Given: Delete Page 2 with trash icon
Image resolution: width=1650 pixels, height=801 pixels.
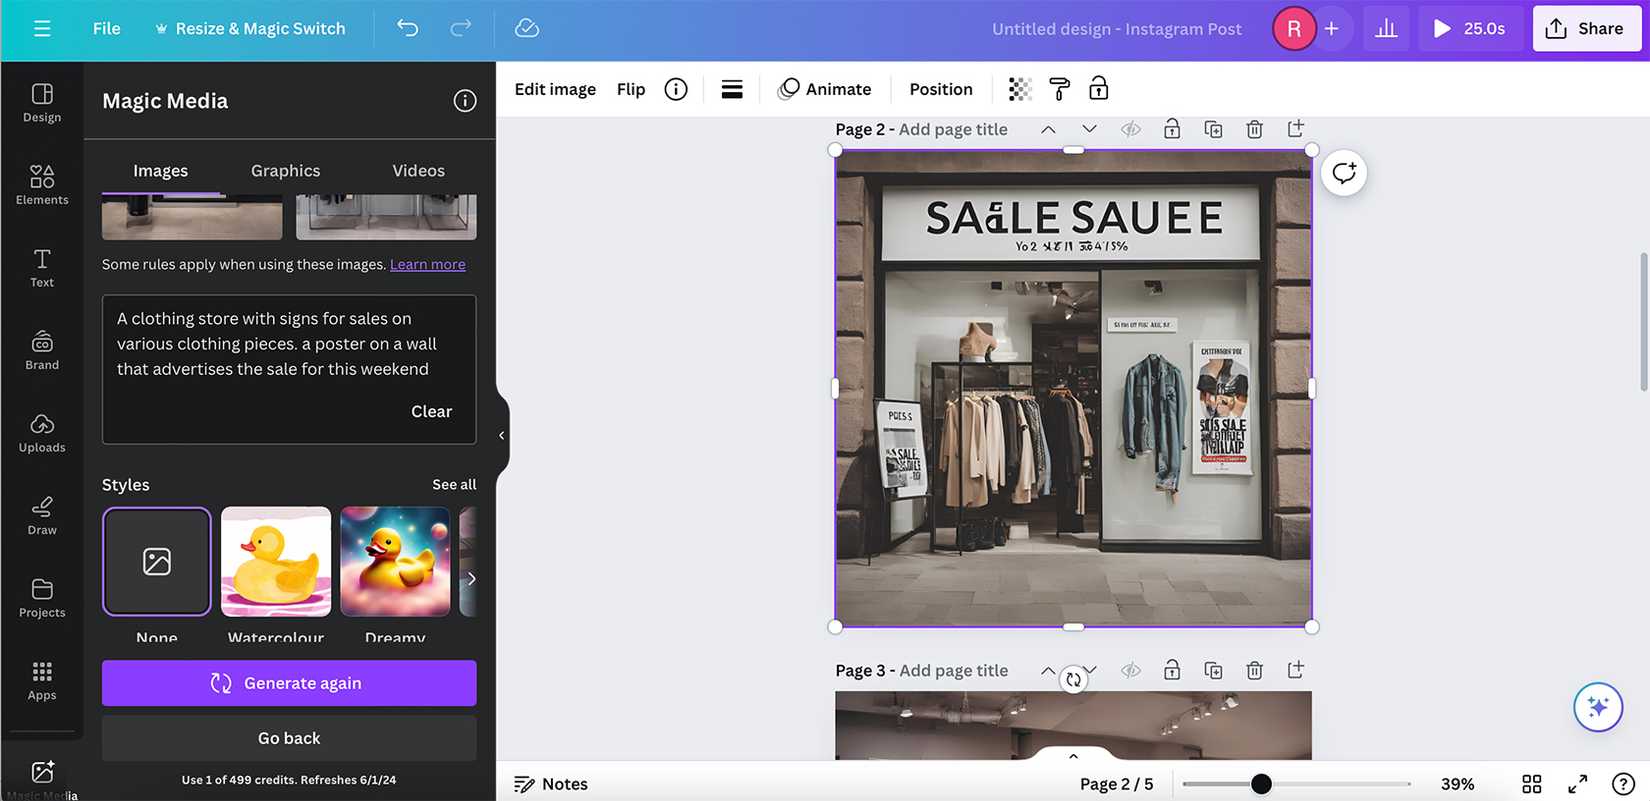Looking at the screenshot, I should point(1254,129).
